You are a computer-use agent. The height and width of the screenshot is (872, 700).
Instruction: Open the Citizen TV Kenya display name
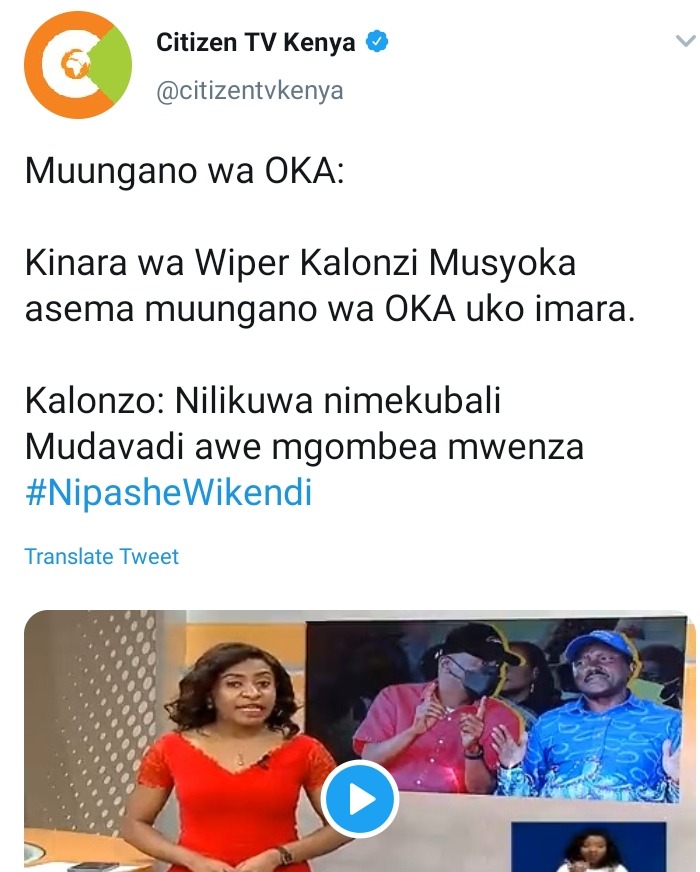(256, 42)
